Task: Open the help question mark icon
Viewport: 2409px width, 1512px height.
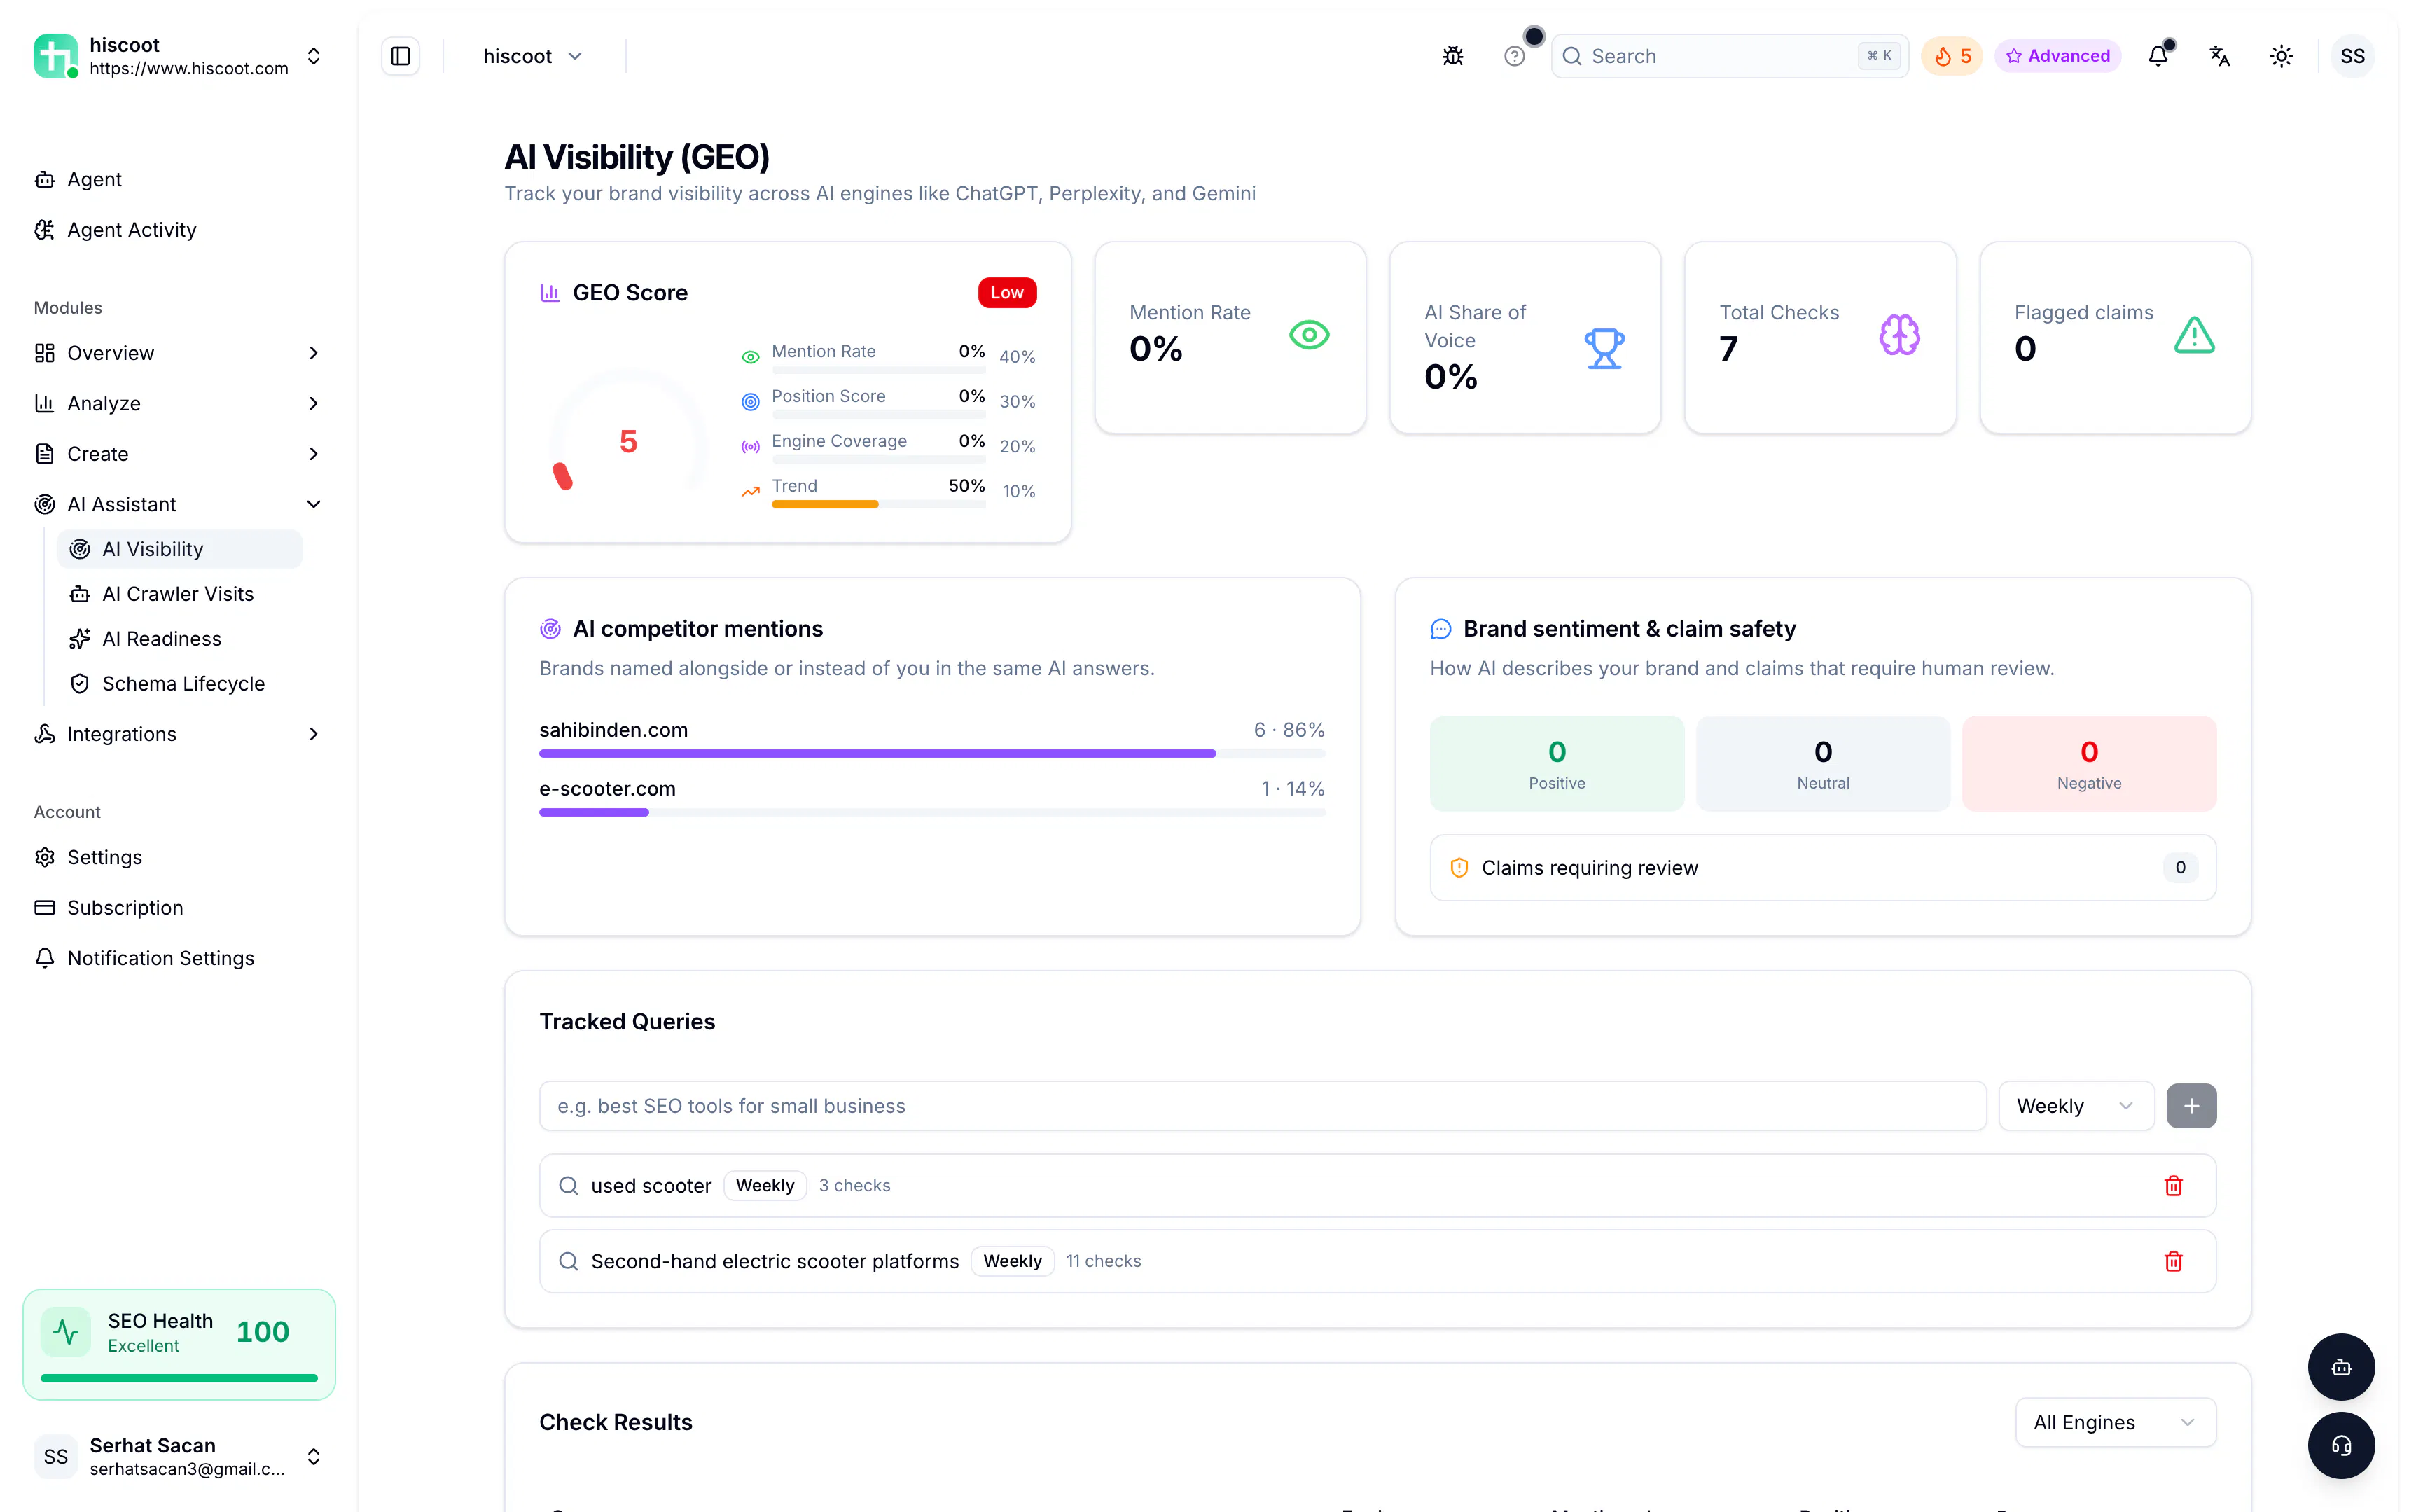Action: [x=1514, y=56]
